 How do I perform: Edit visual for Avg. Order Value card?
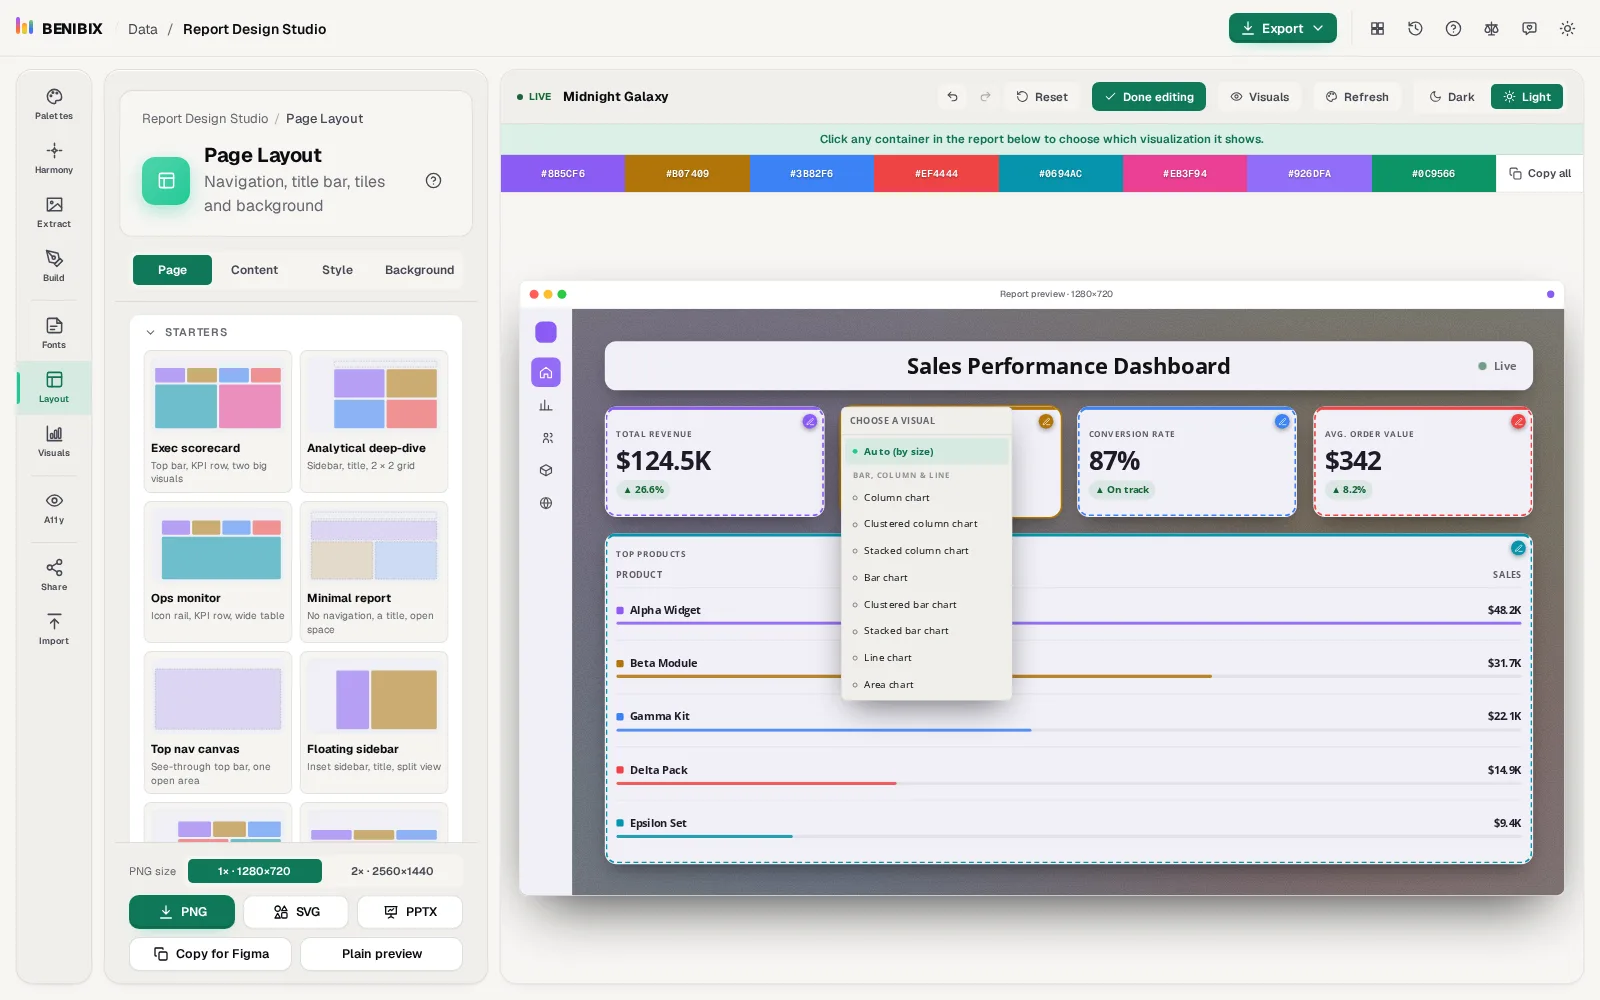click(x=1518, y=422)
